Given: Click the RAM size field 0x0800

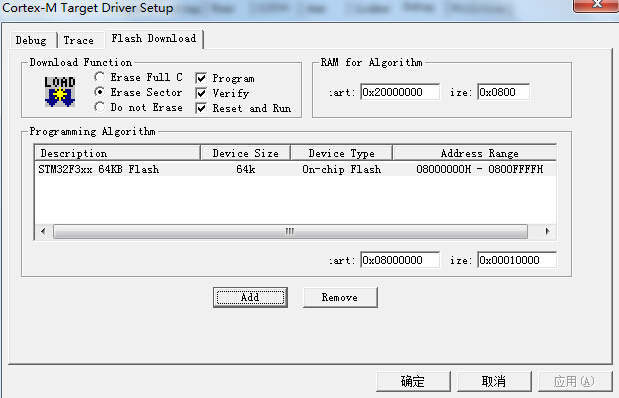Looking at the screenshot, I should [x=504, y=92].
